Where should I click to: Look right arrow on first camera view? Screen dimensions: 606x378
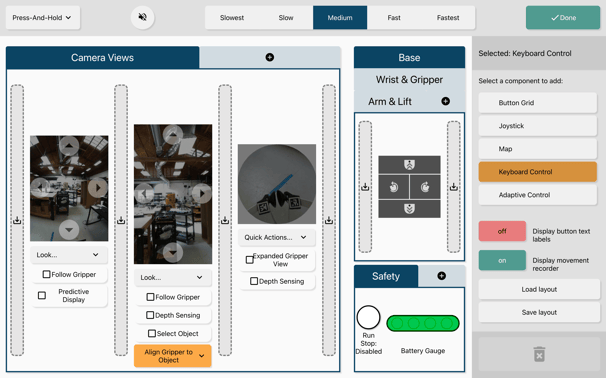point(97,187)
